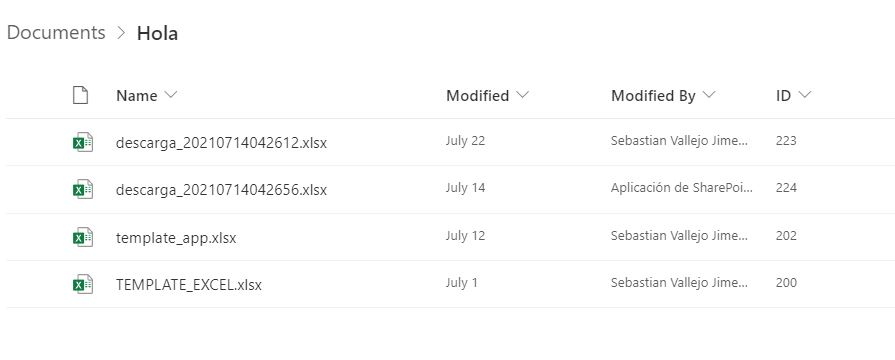Expand the Name column dropdown arrow
Image resolution: width=895 pixels, height=360 pixels.
coord(170,95)
